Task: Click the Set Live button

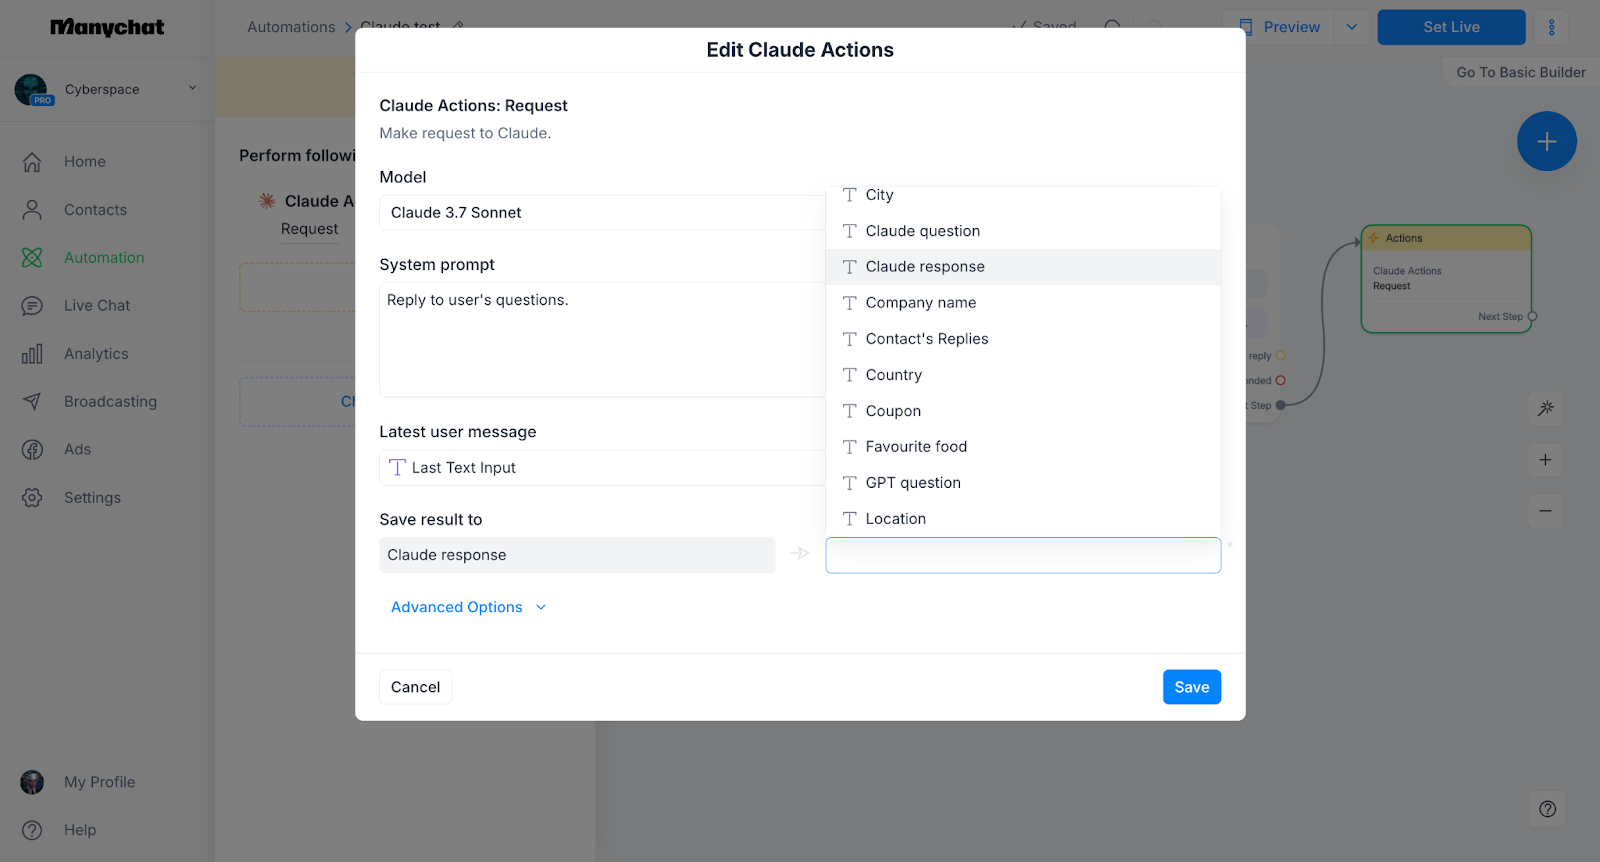Action: [x=1451, y=27]
